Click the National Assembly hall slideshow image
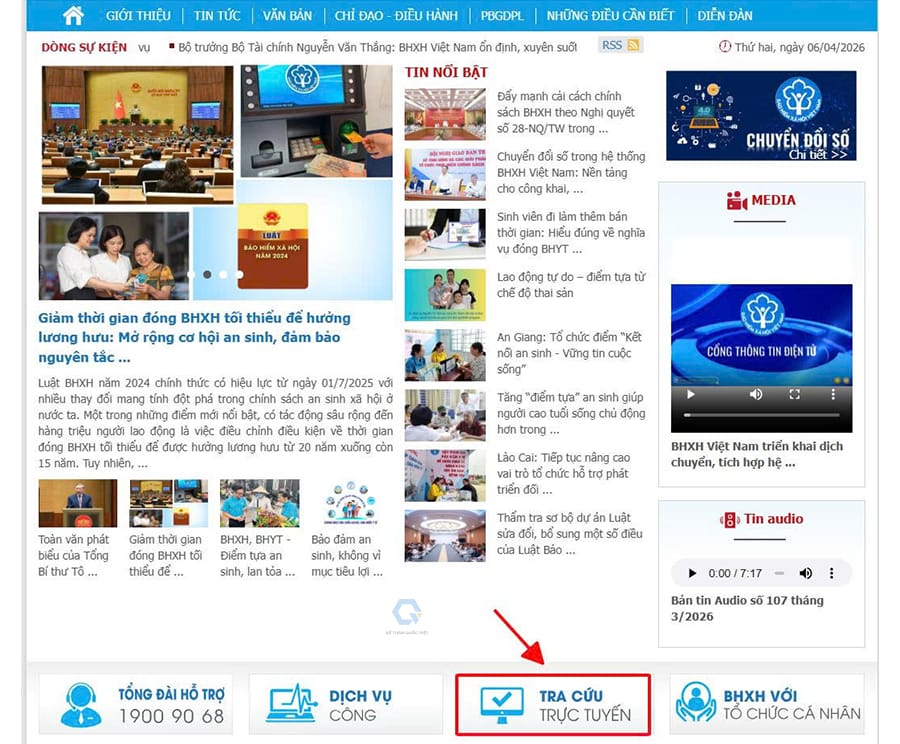Image resolution: width=900 pixels, height=744 pixels. click(138, 135)
